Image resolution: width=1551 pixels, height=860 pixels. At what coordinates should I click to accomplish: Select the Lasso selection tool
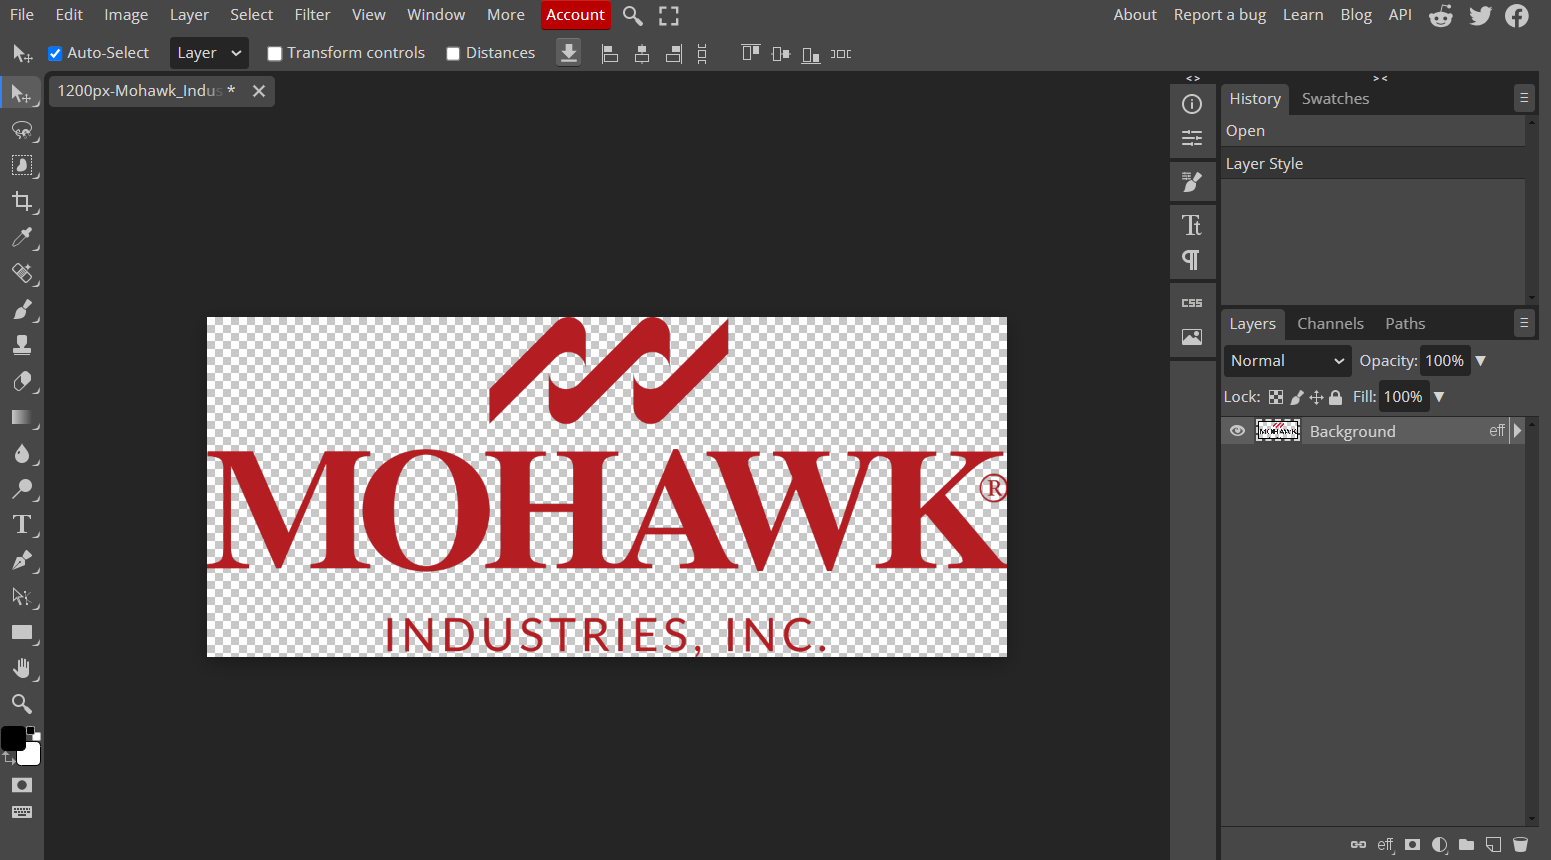(x=21, y=130)
